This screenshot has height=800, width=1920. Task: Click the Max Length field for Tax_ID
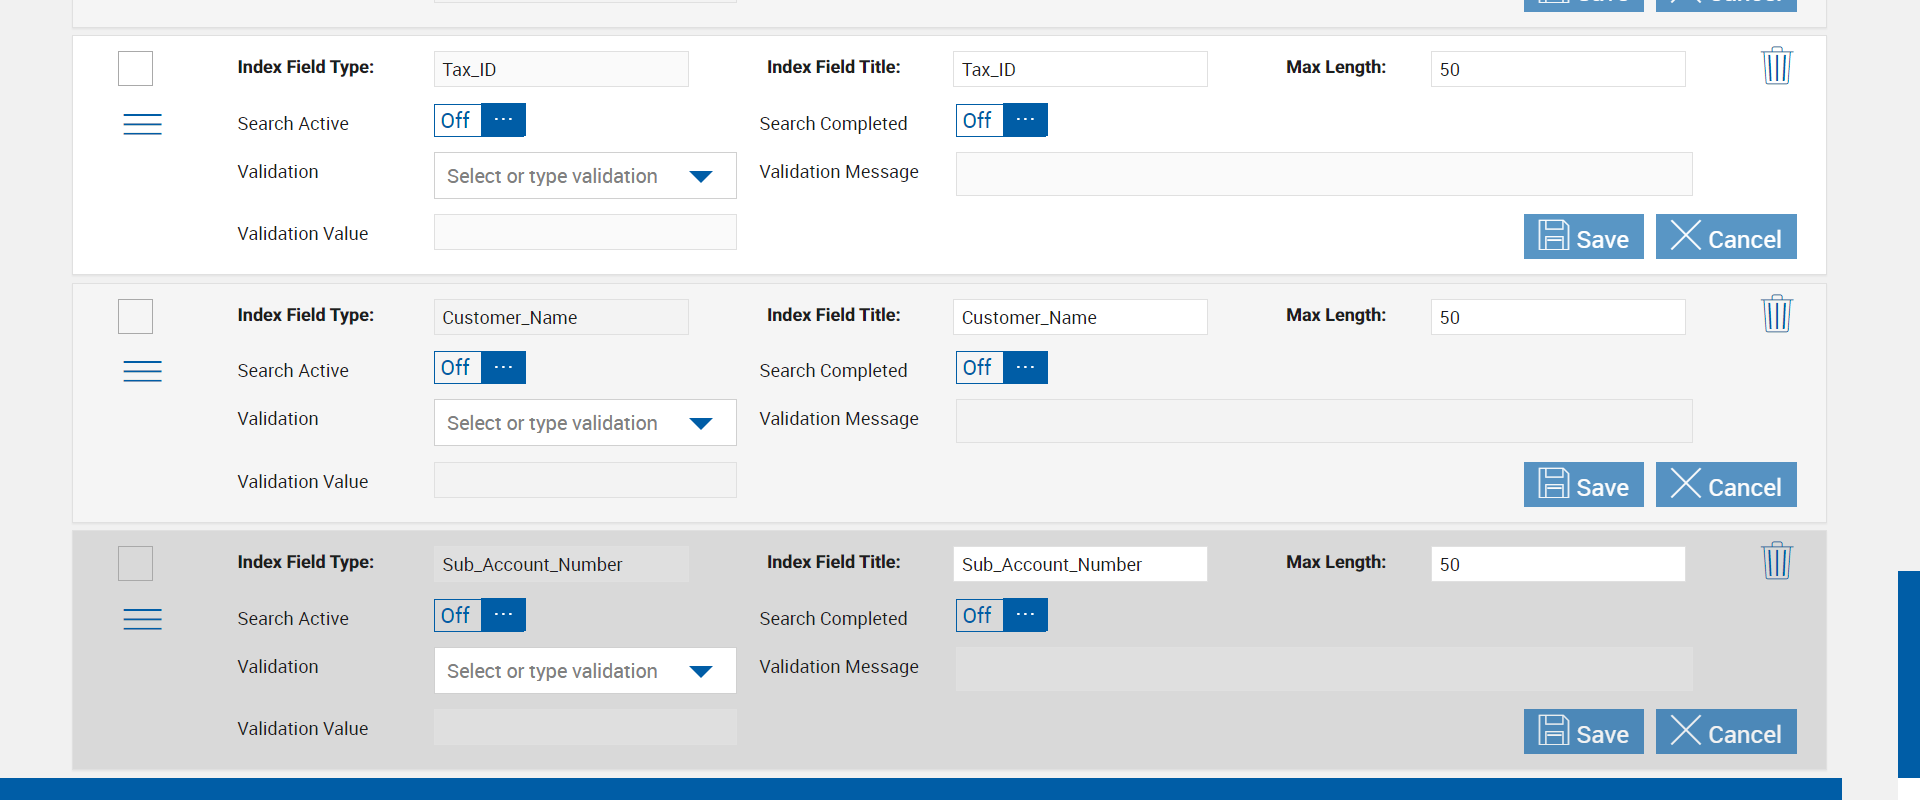coord(1557,69)
